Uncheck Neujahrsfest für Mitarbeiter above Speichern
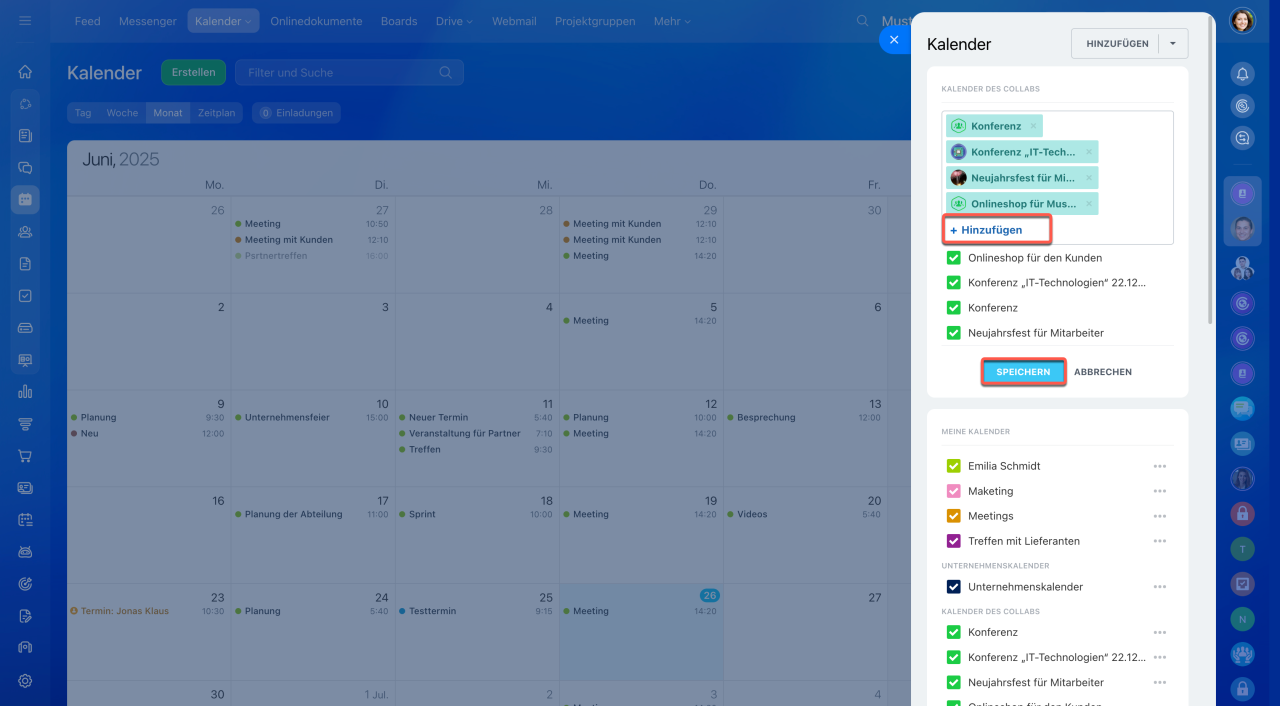 [x=953, y=333]
